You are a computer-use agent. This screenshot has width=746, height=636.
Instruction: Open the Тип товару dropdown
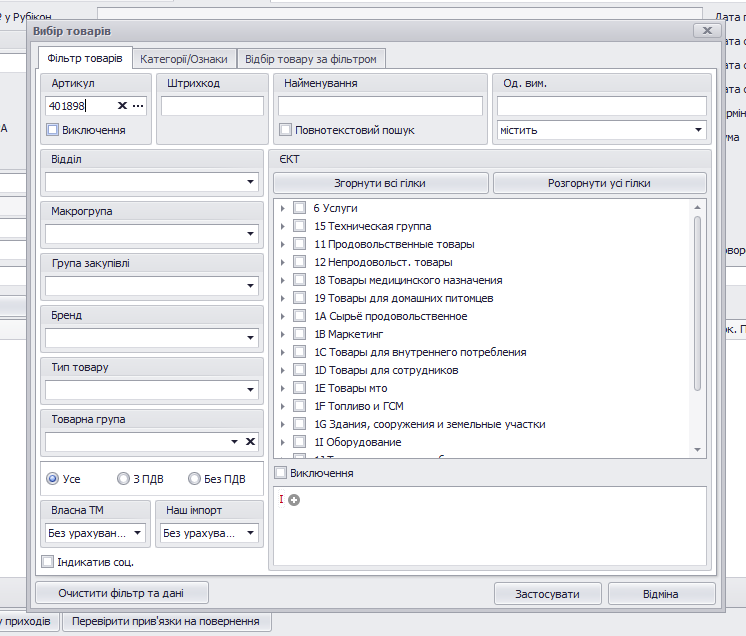pos(250,390)
